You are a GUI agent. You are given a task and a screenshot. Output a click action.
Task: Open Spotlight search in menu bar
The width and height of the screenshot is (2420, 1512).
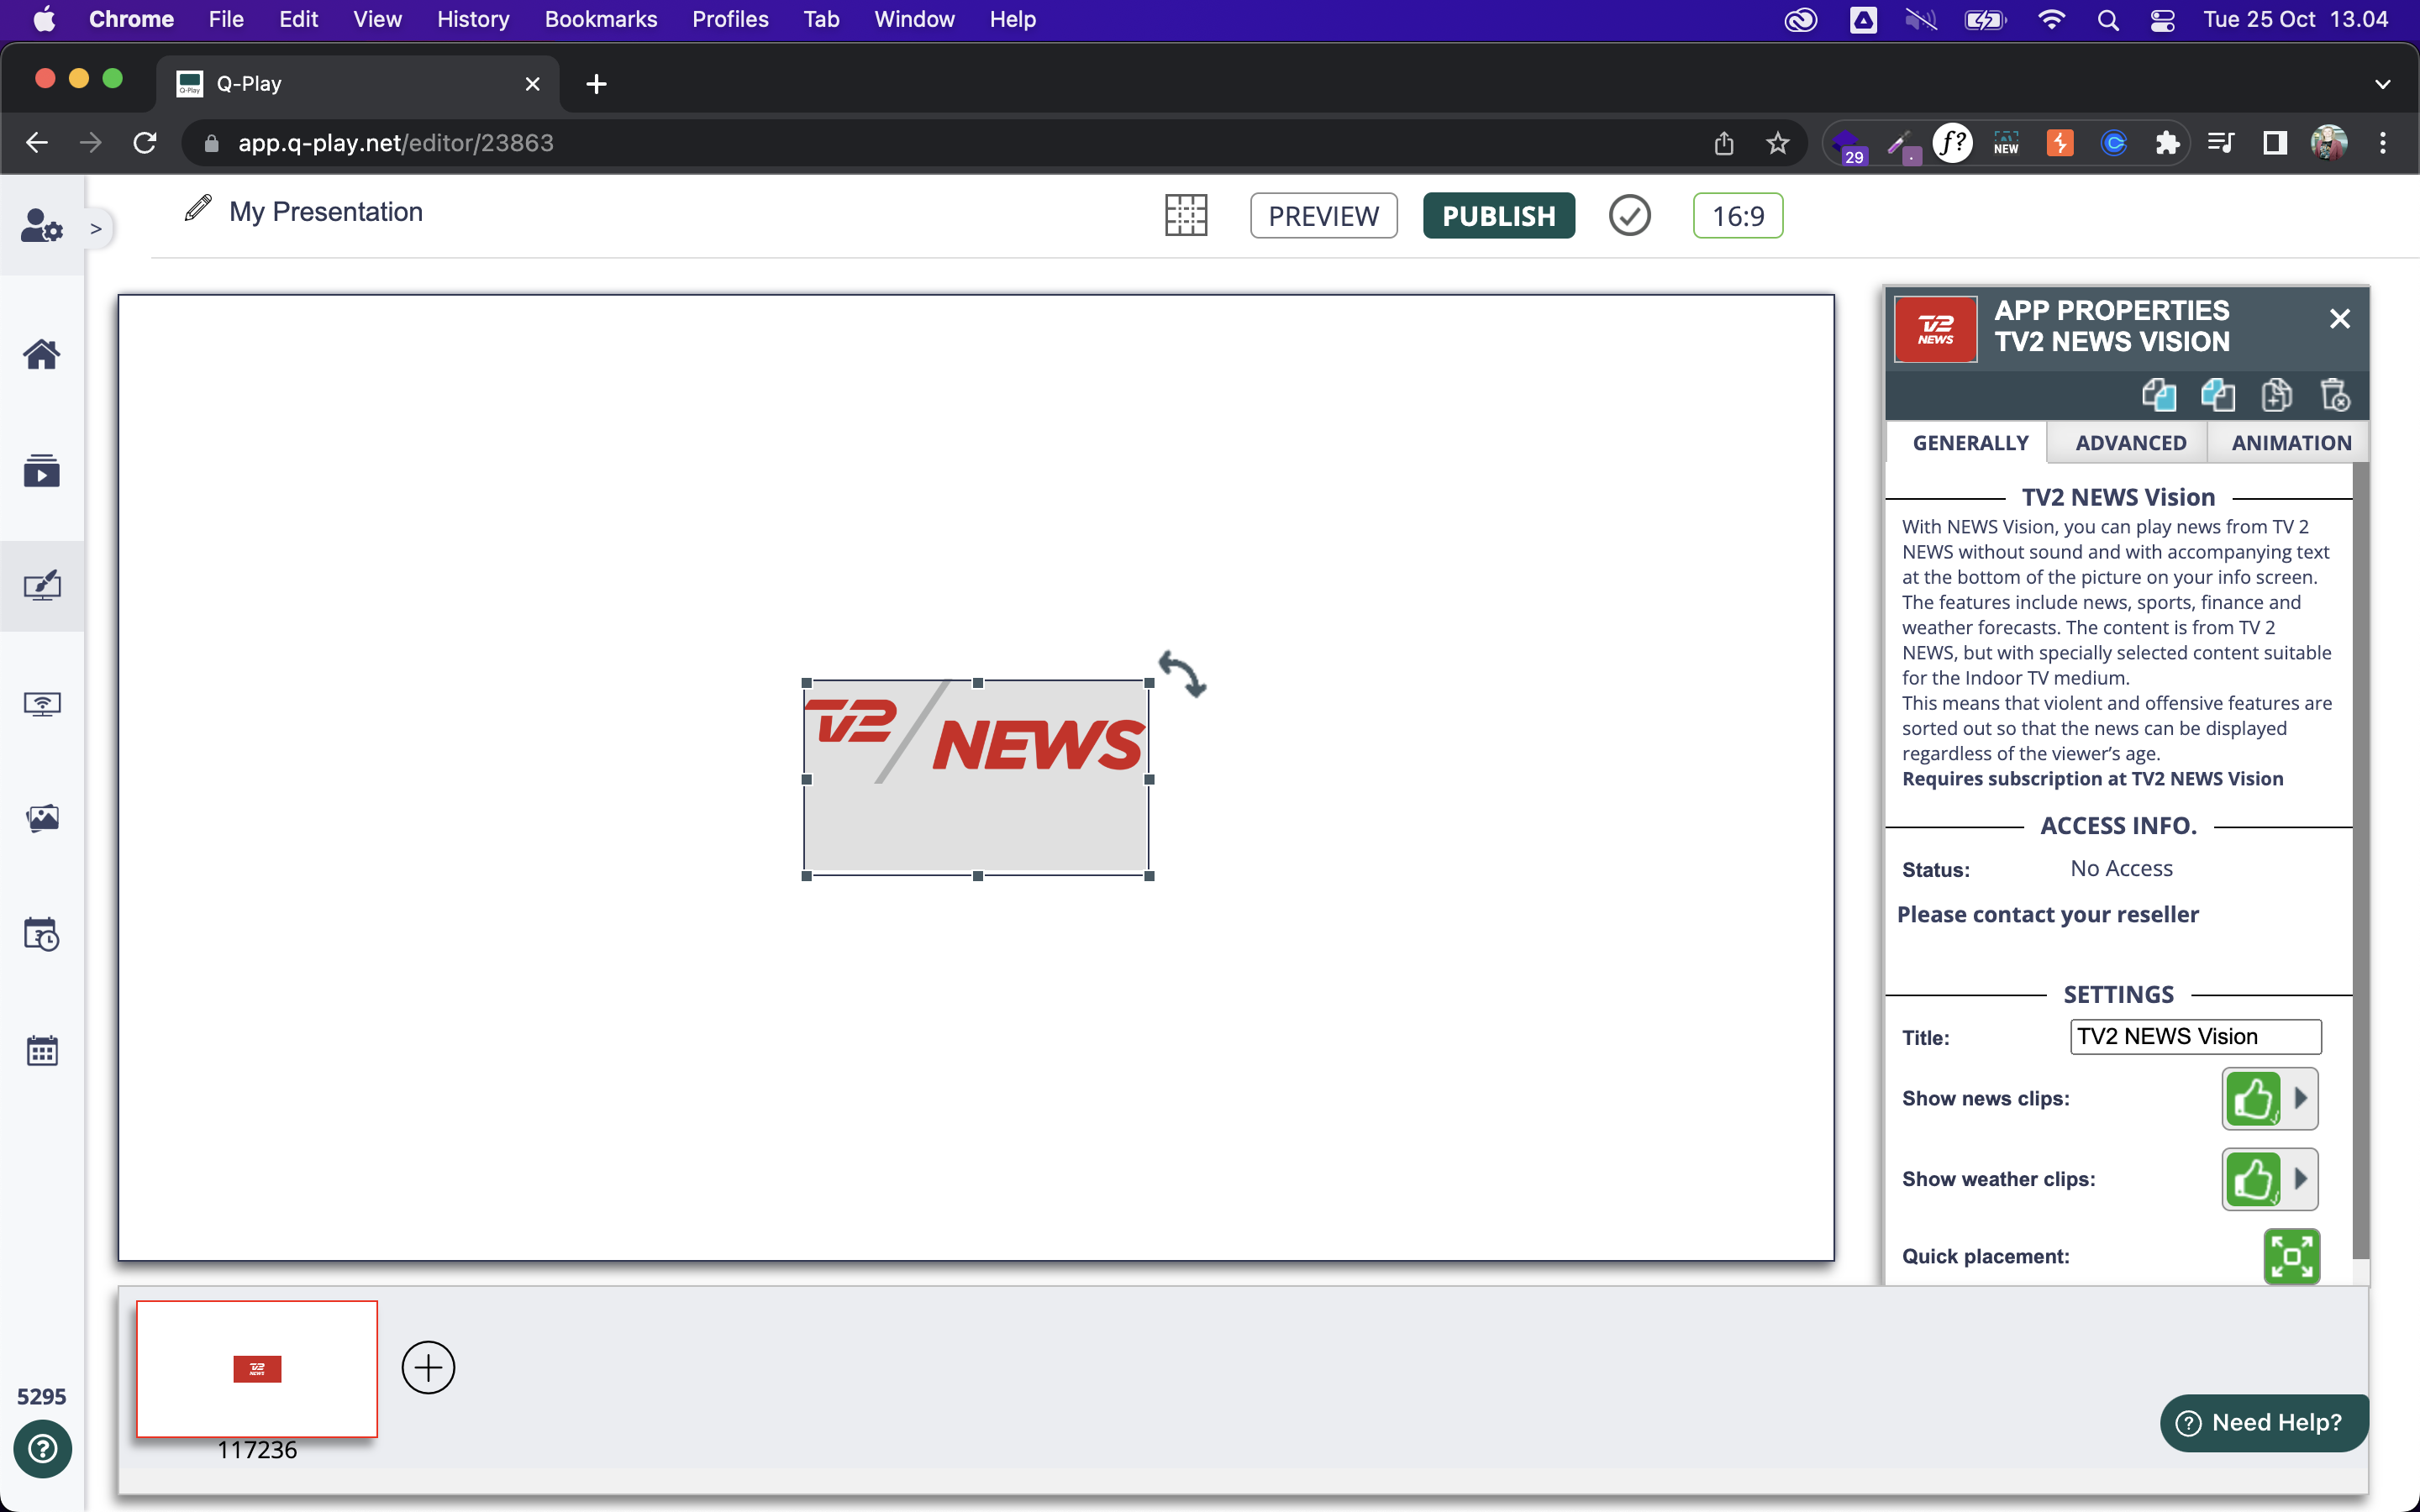[x=2108, y=19]
